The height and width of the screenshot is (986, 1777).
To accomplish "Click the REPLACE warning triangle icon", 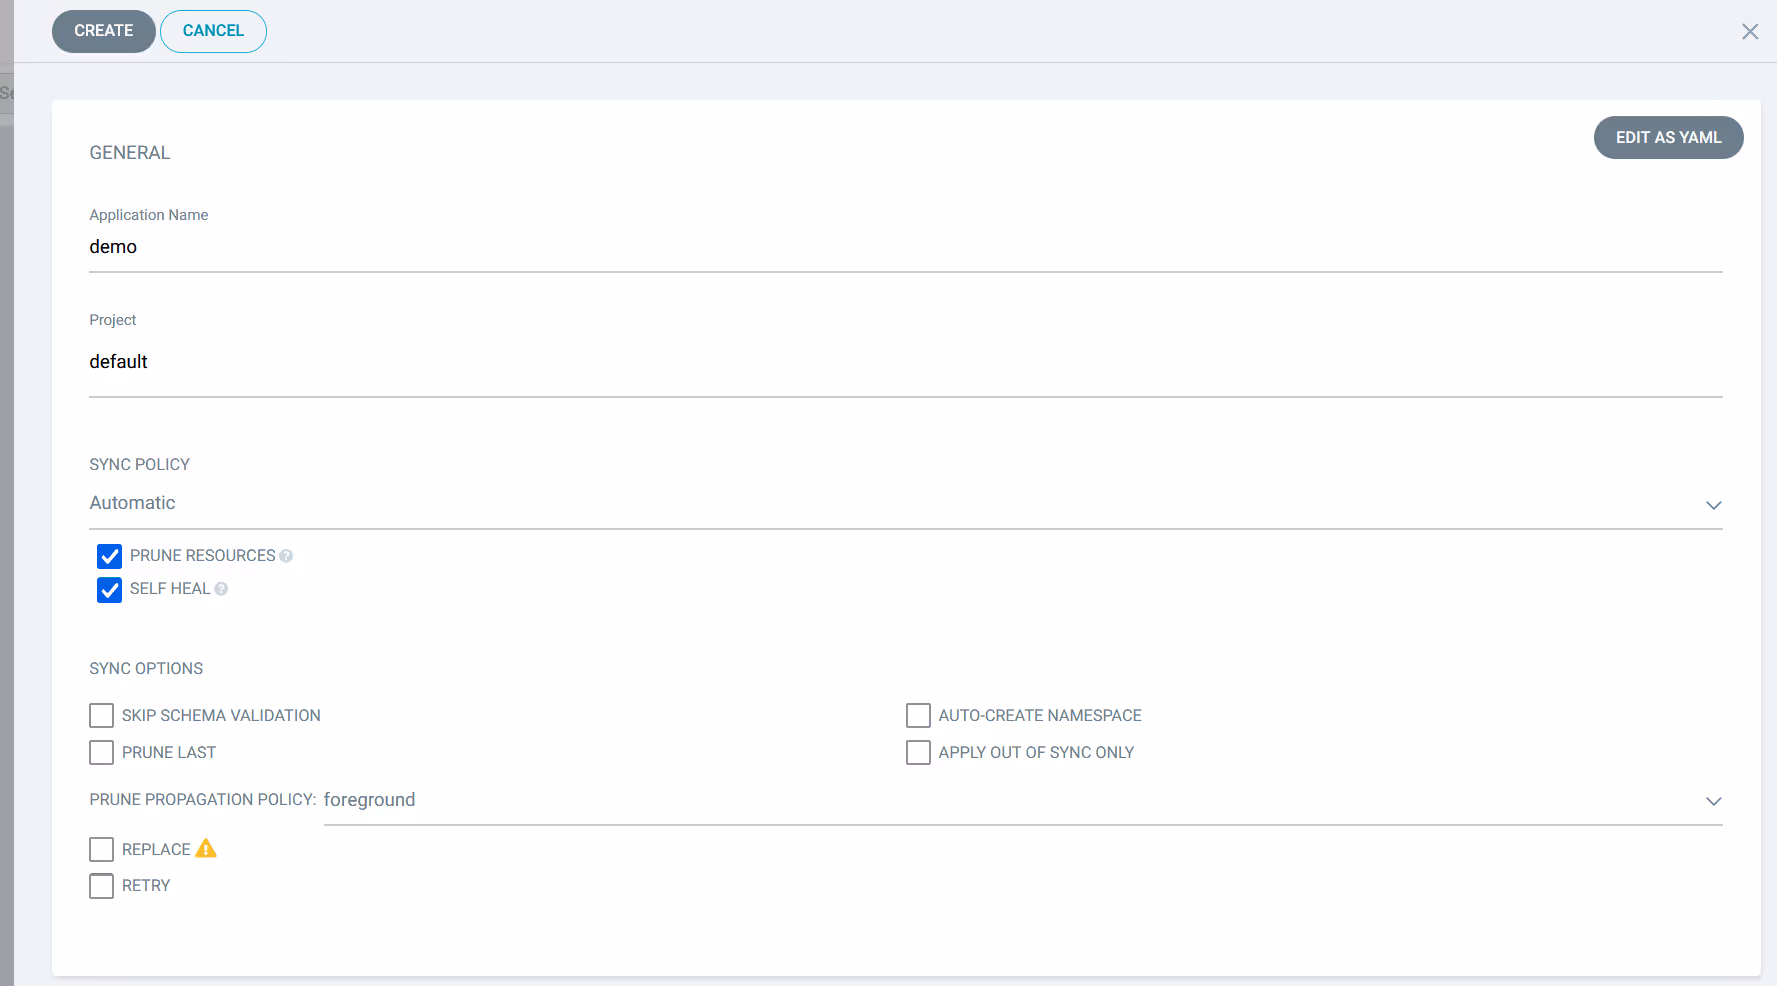I will coord(206,849).
